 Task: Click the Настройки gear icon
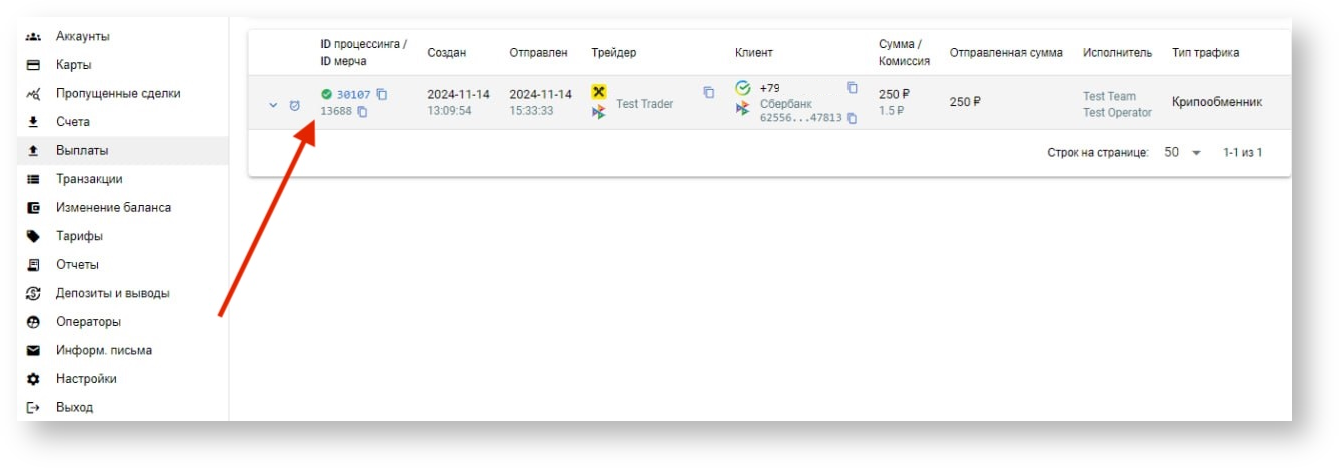pos(33,379)
